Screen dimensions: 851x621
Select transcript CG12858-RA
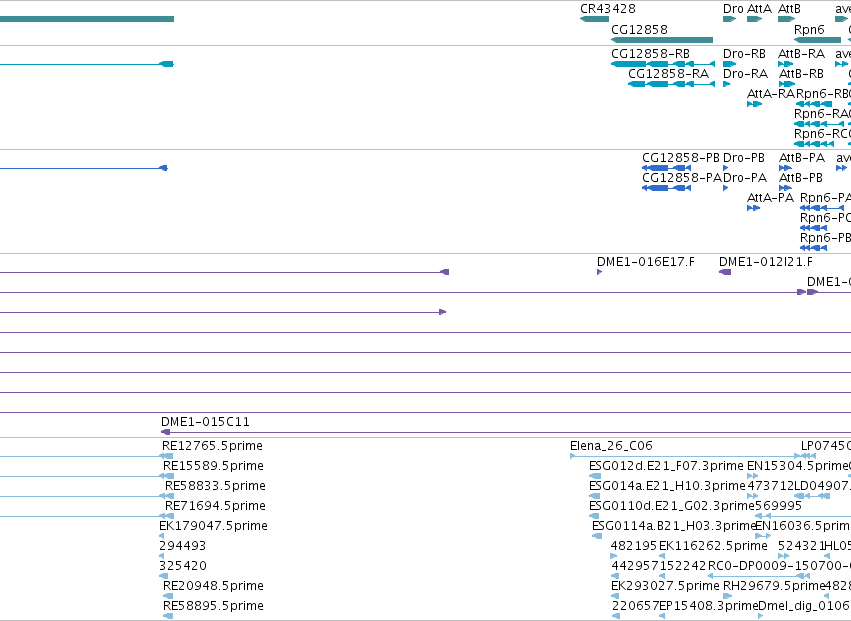coord(671,84)
